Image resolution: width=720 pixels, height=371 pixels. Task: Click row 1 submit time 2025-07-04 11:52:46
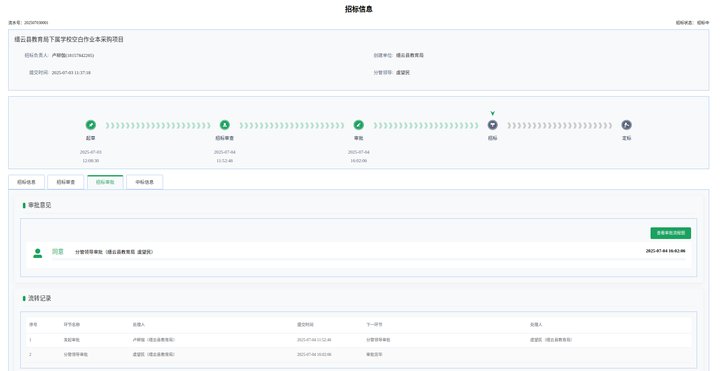click(314, 340)
